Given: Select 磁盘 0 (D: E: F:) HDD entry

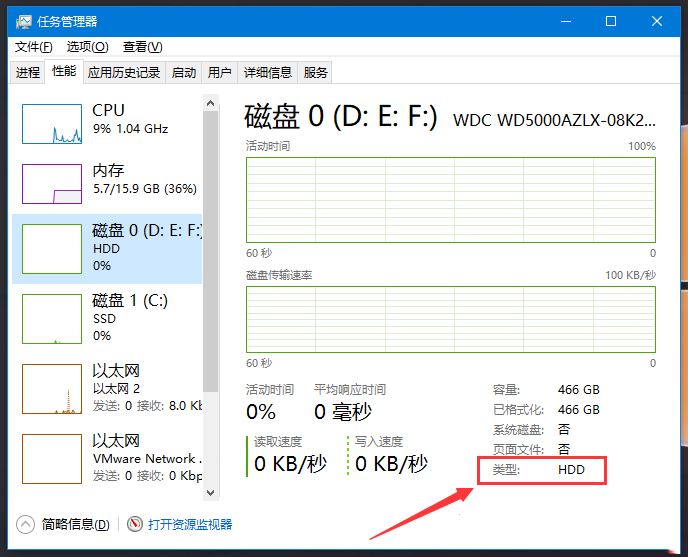Looking at the screenshot, I should click(108, 247).
